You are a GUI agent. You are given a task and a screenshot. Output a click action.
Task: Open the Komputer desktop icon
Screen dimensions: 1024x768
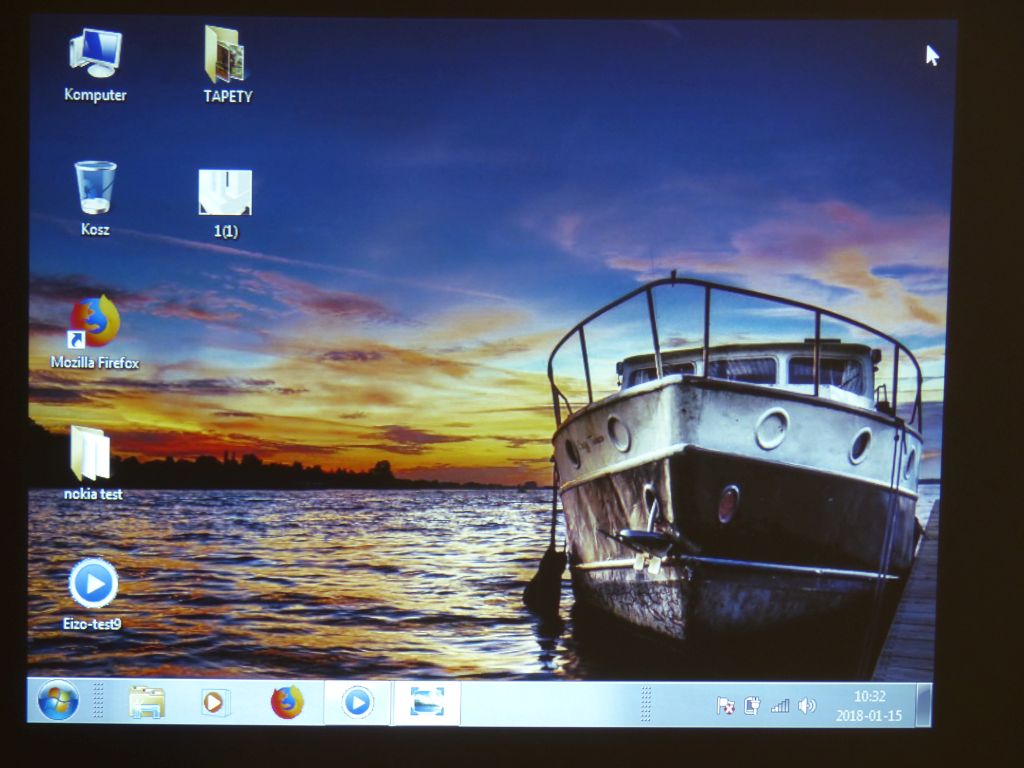95,54
